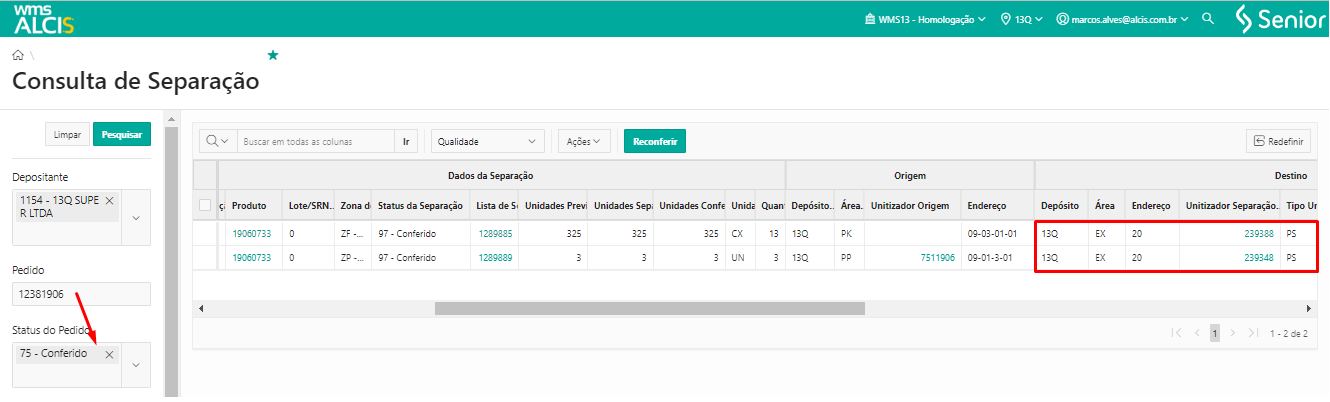Go to previous page pagination arrow

coord(1196,333)
